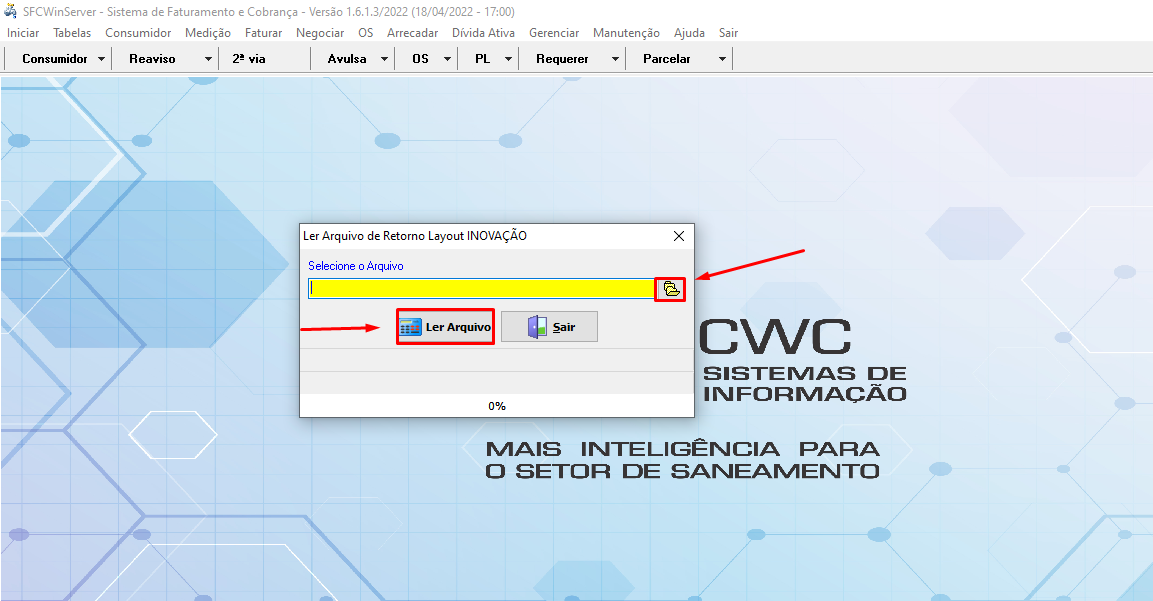The height and width of the screenshot is (601, 1153).
Task: Expand the Reaviso toolbar dropdown arrow
Action: click(208, 59)
